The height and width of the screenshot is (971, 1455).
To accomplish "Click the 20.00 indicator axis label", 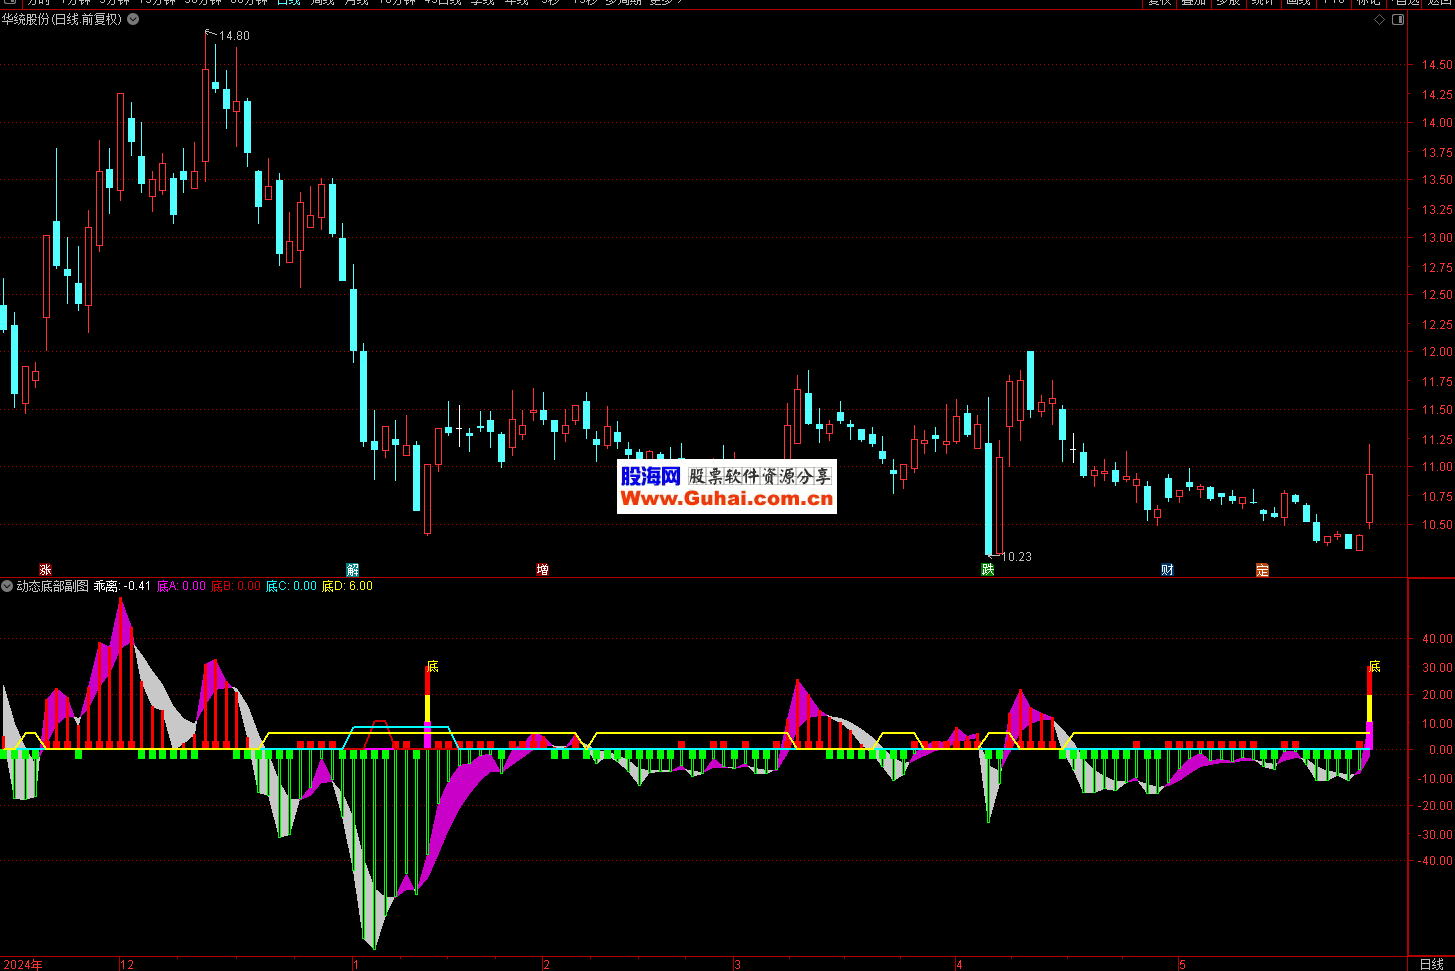I will pos(1438,695).
